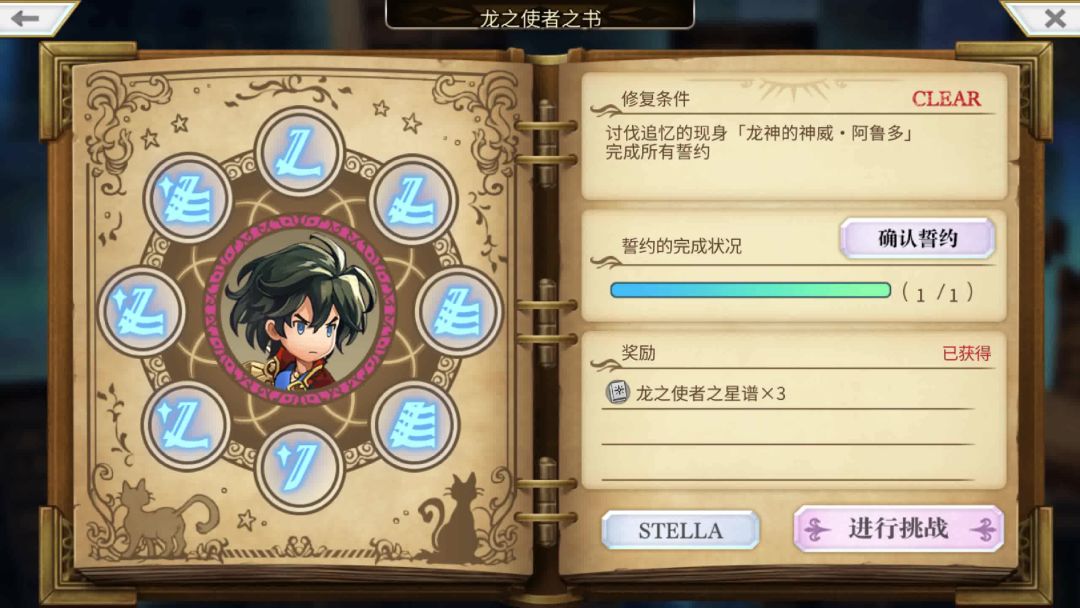Click the 已获得 obtained status text
This screenshot has height=608, width=1080.
(x=966, y=353)
